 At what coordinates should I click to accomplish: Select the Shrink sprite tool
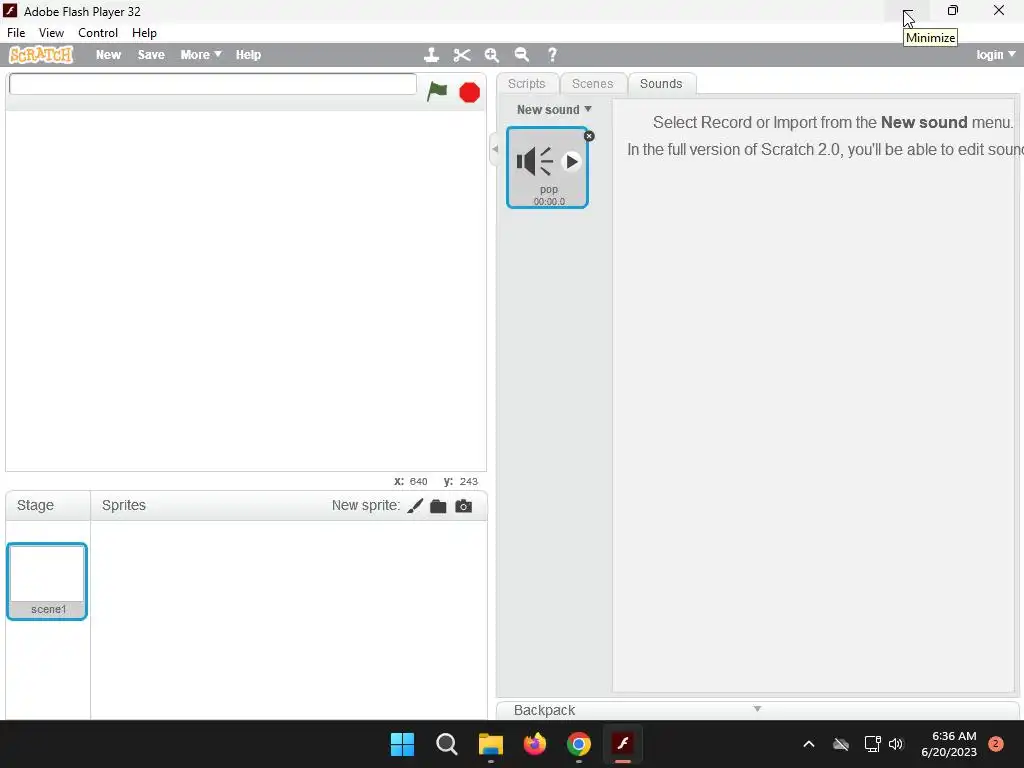point(521,55)
